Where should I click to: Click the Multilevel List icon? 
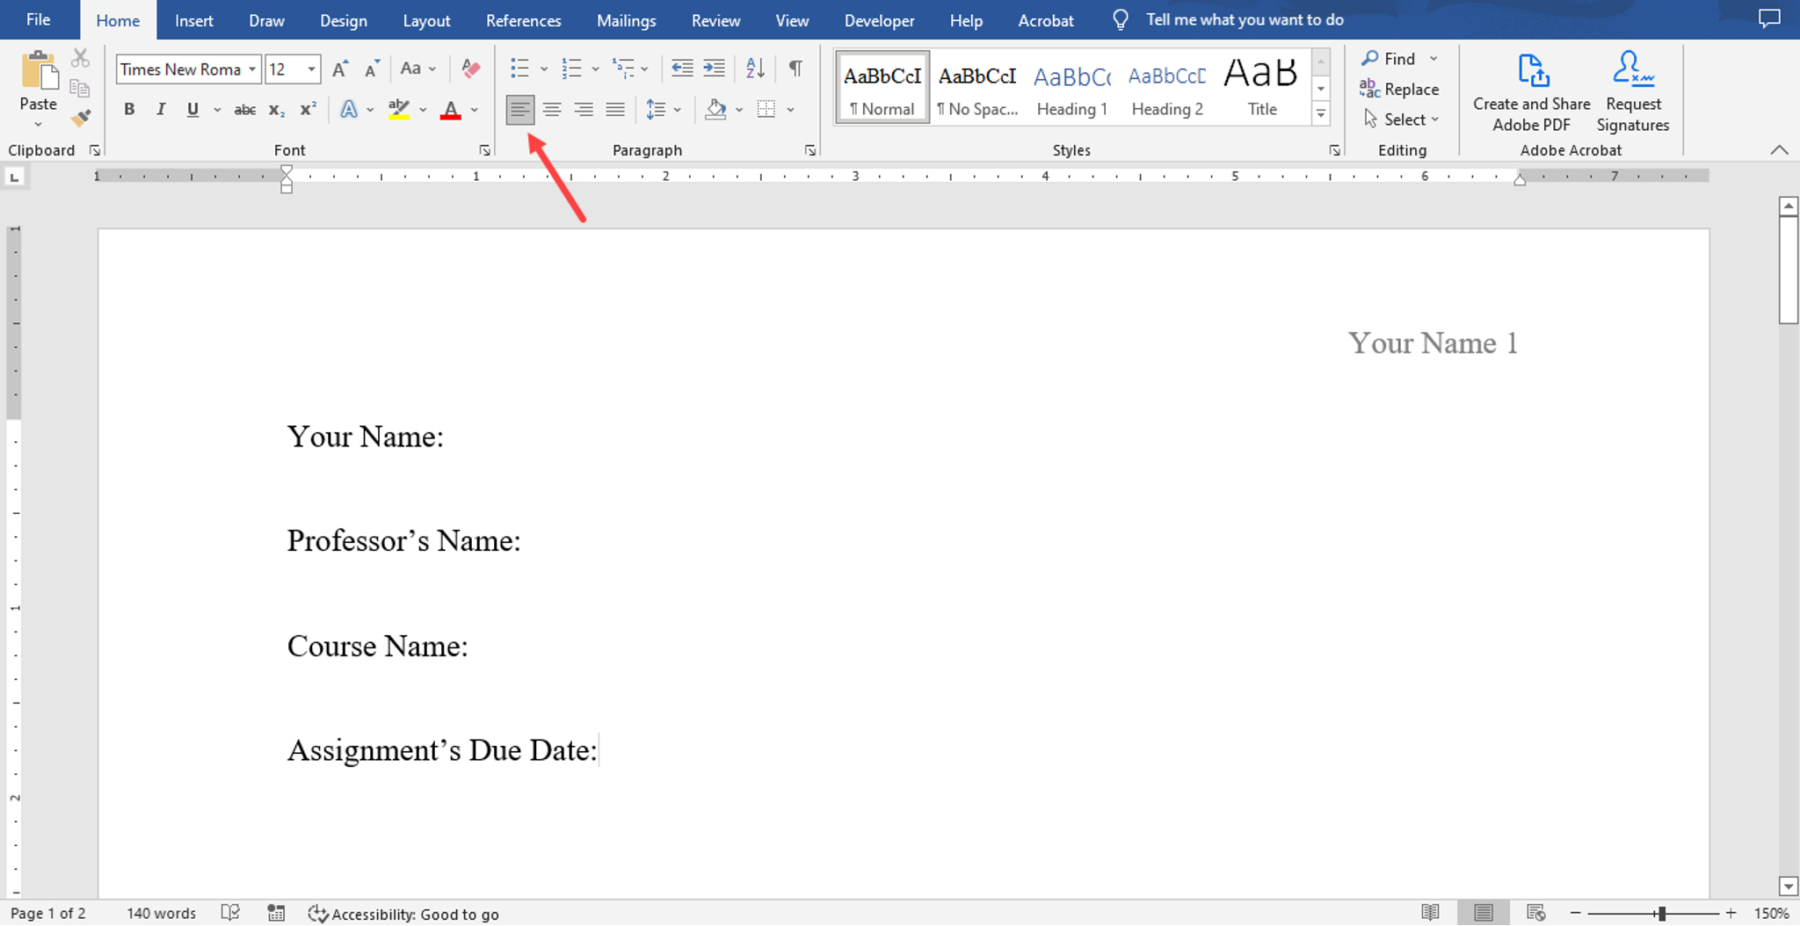623,69
